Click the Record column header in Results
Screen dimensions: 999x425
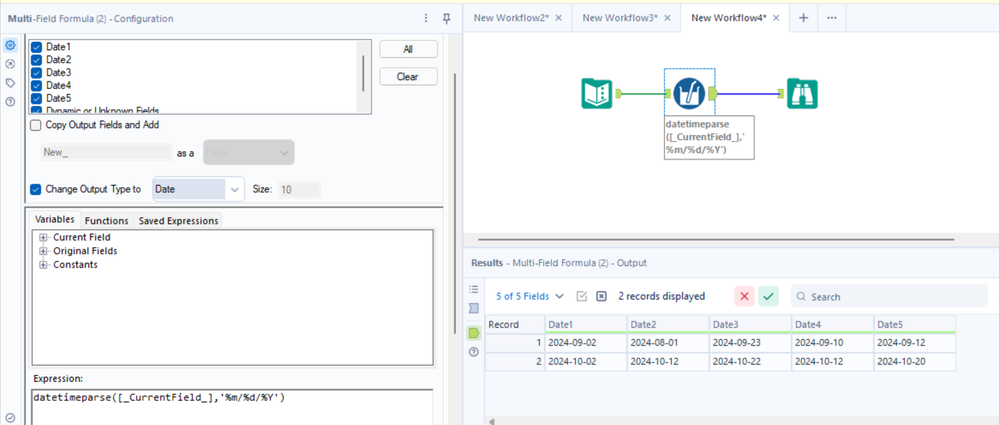(x=515, y=324)
